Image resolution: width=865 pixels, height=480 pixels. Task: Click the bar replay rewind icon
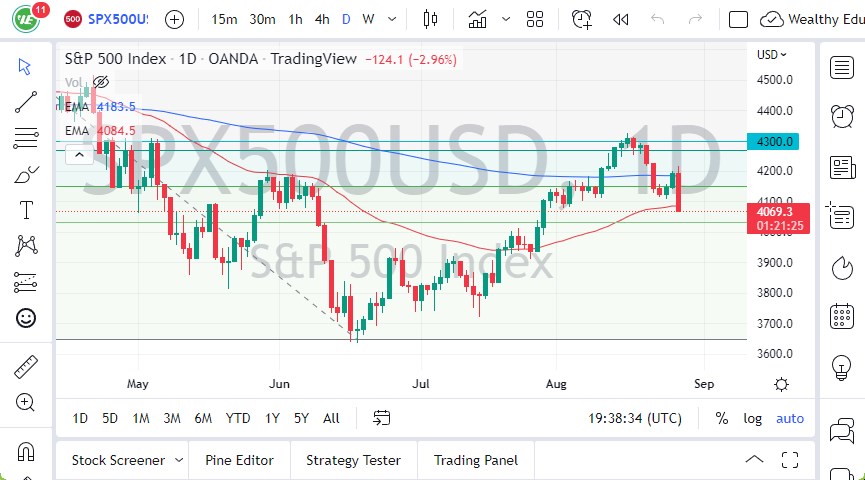(x=621, y=19)
